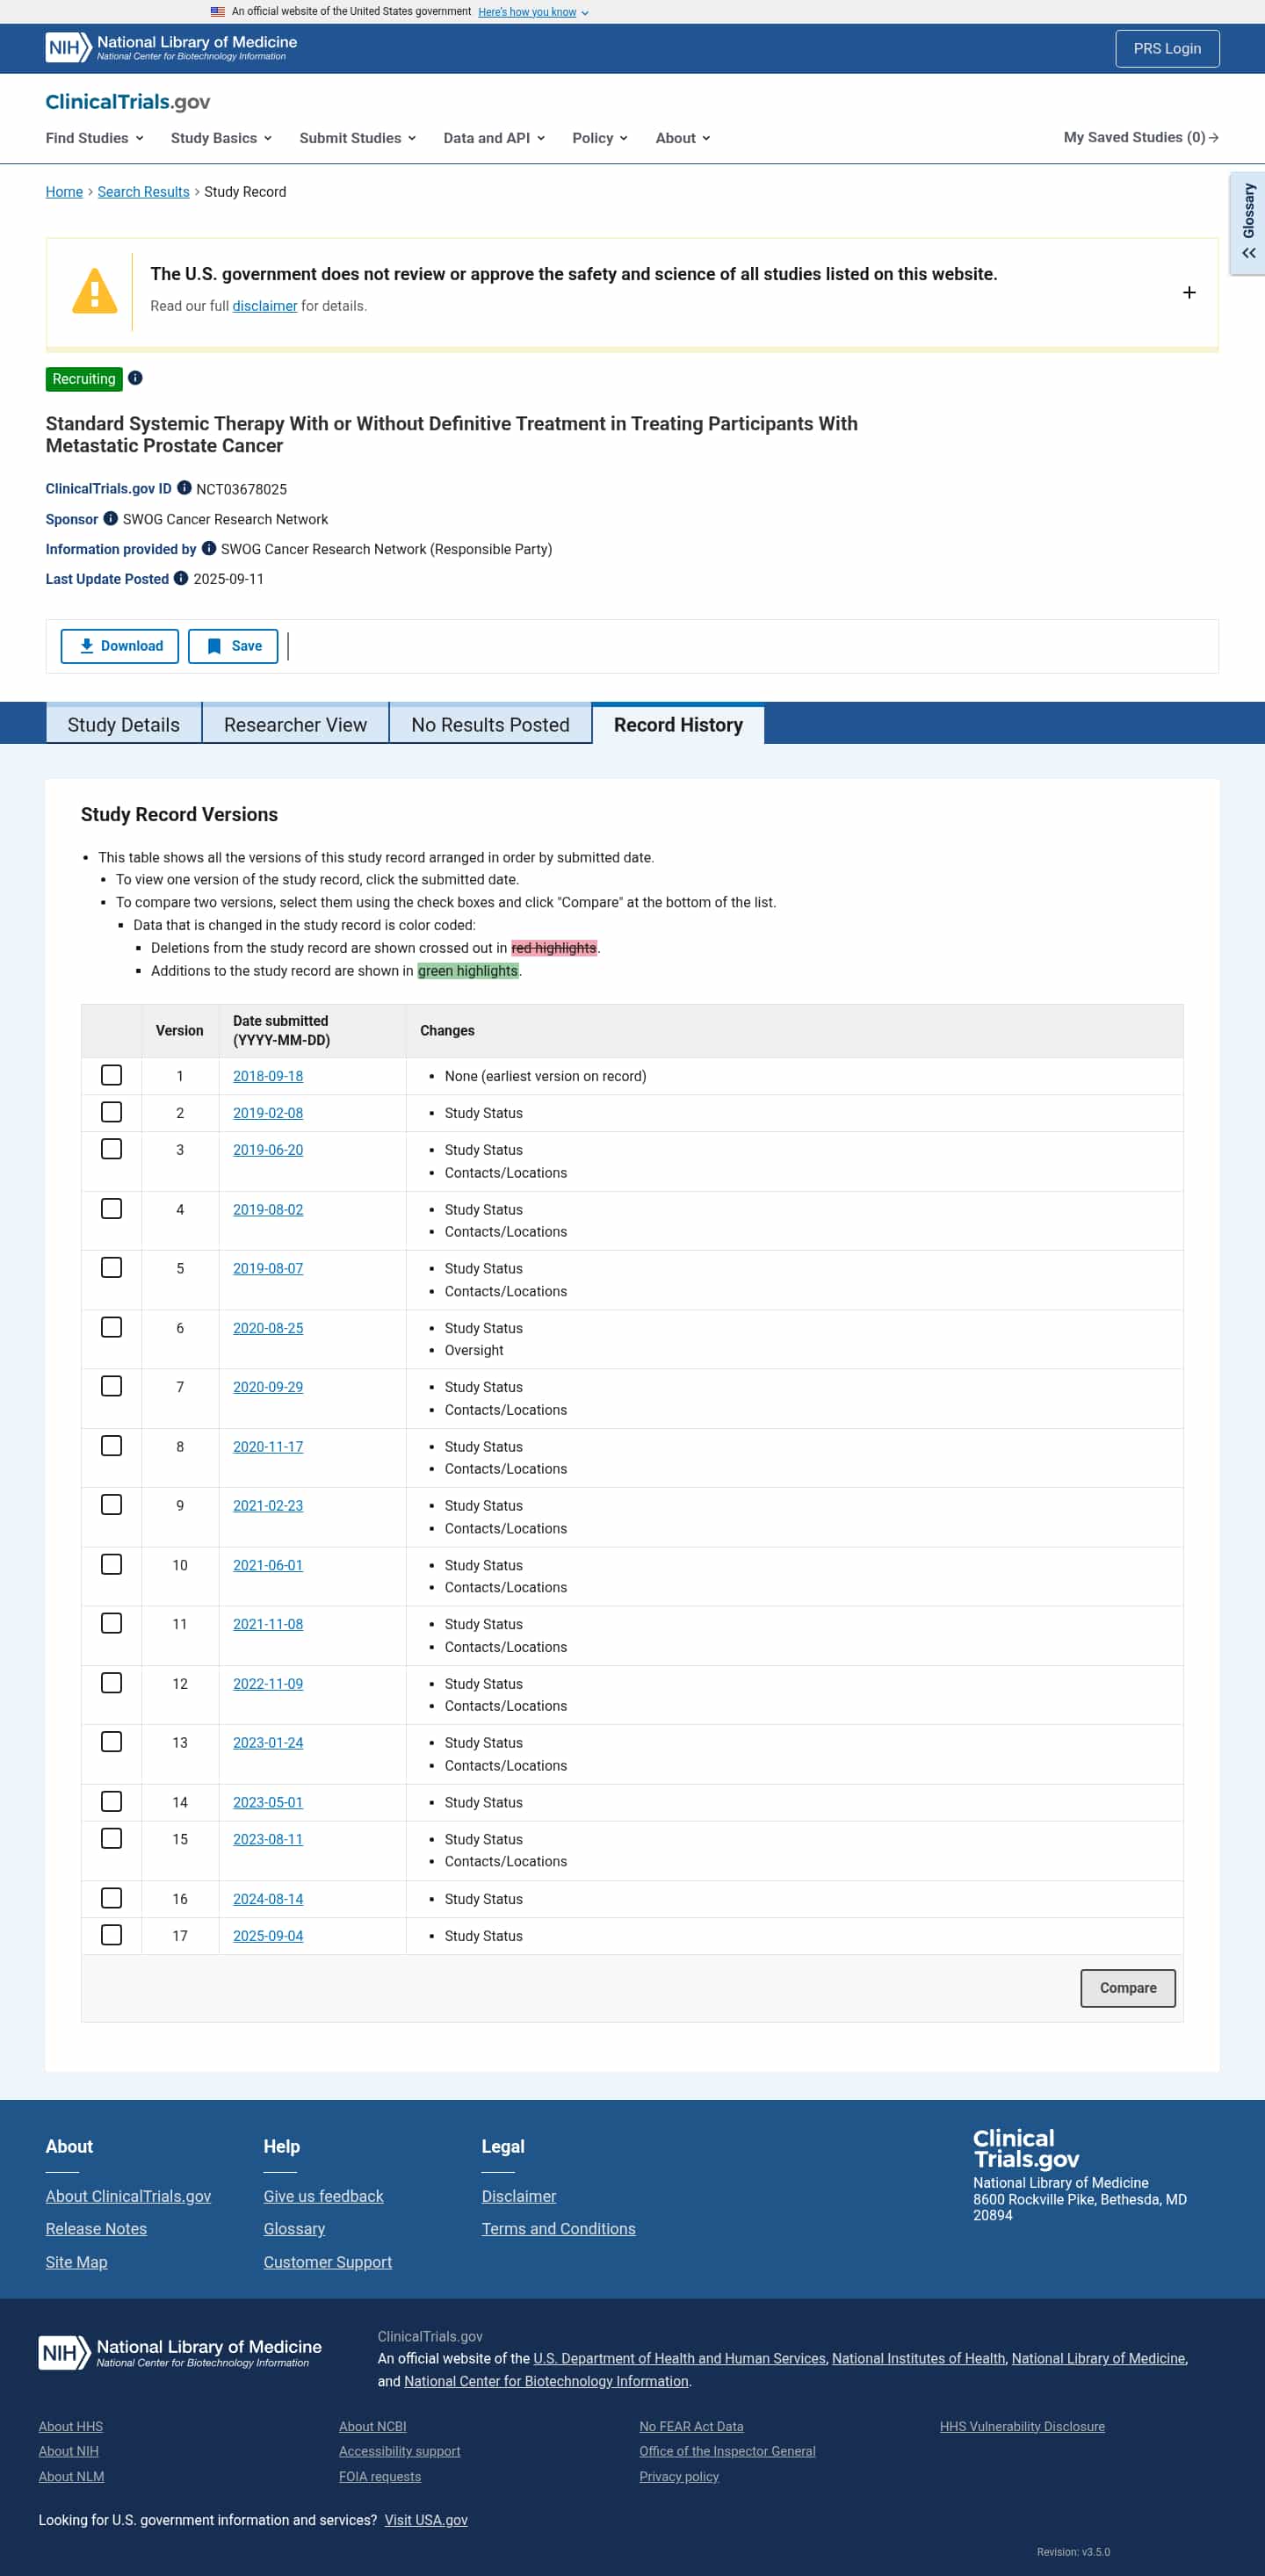
Task: Click the NIH National Library of Medicine header logo
Action: pyautogui.click(x=171, y=48)
